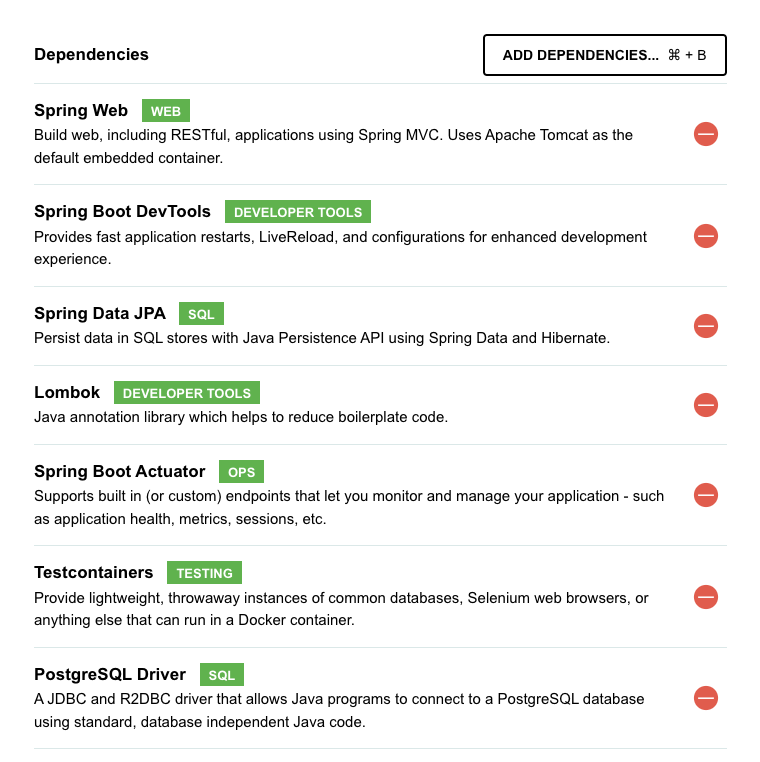The width and height of the screenshot is (760, 762).
Task: Remove the Spring Data JPA dependency
Action: (x=706, y=326)
